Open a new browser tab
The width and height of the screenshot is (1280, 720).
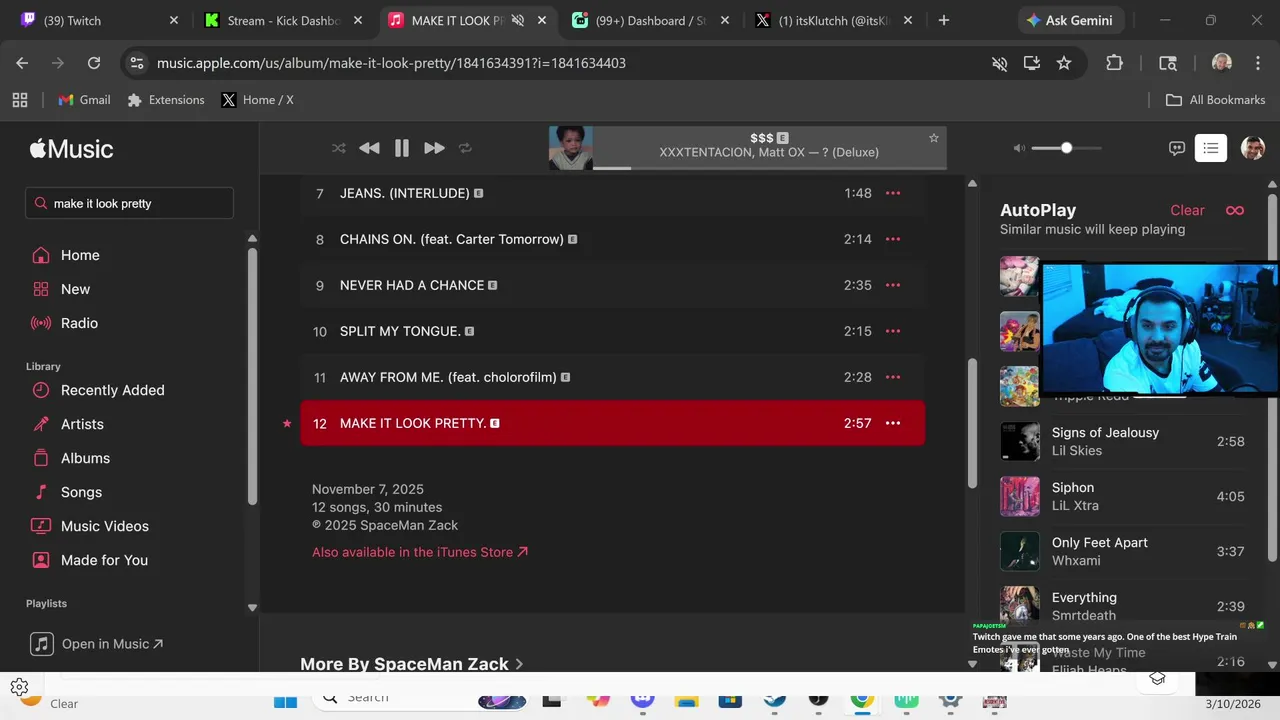(x=944, y=20)
